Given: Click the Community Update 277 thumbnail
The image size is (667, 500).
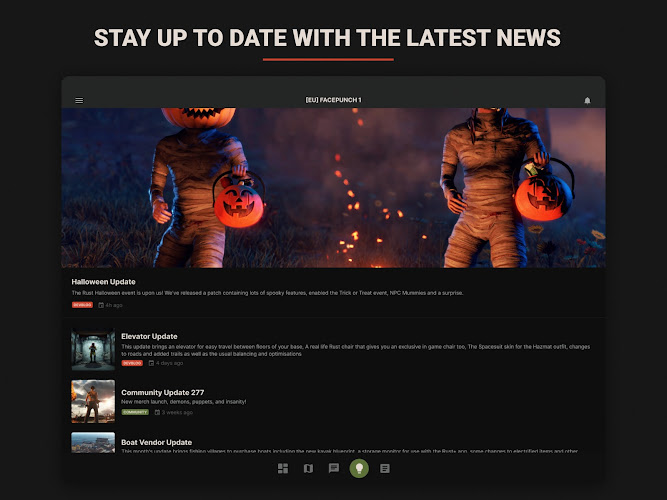Looking at the screenshot, I should [x=93, y=401].
